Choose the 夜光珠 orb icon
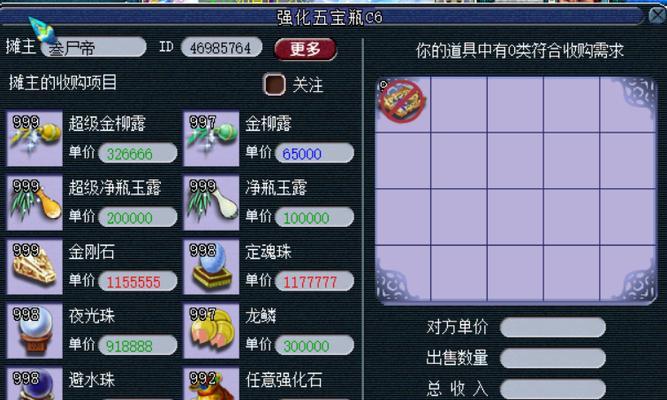Viewport: 667px width, 400px height. (x=35, y=331)
